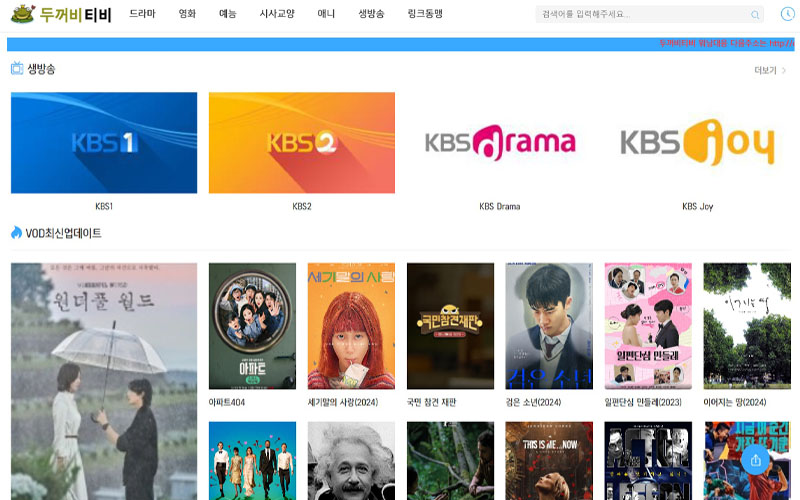Click the KBS Drama caption text
Viewport: 800px width, 500px height.
click(499, 206)
